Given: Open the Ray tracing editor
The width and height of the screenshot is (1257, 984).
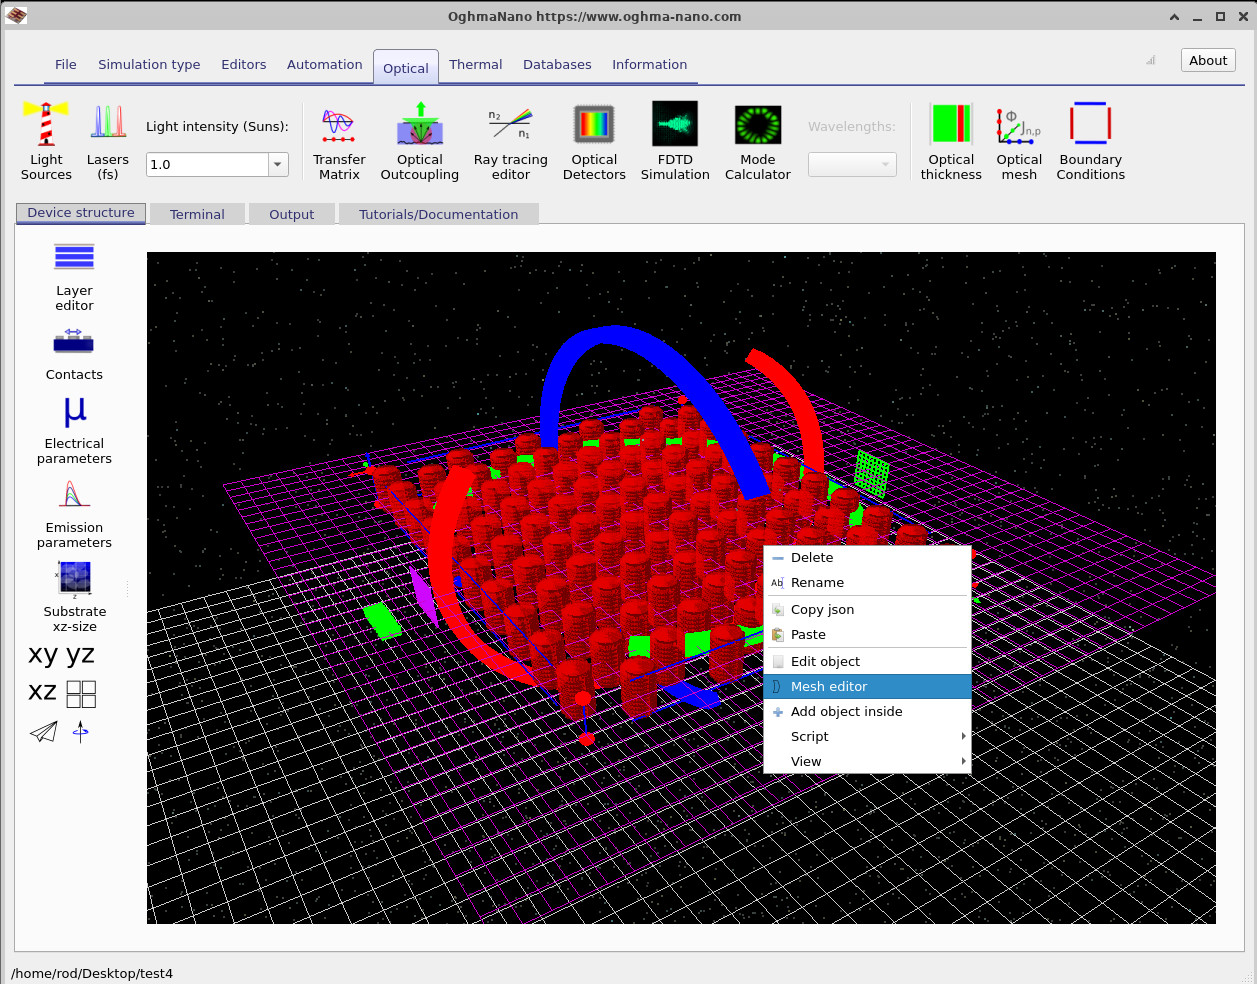Looking at the screenshot, I should 510,141.
